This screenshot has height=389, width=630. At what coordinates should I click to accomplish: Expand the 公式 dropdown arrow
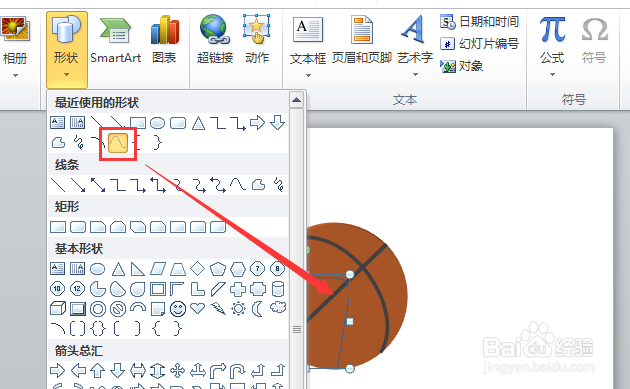tap(552, 74)
